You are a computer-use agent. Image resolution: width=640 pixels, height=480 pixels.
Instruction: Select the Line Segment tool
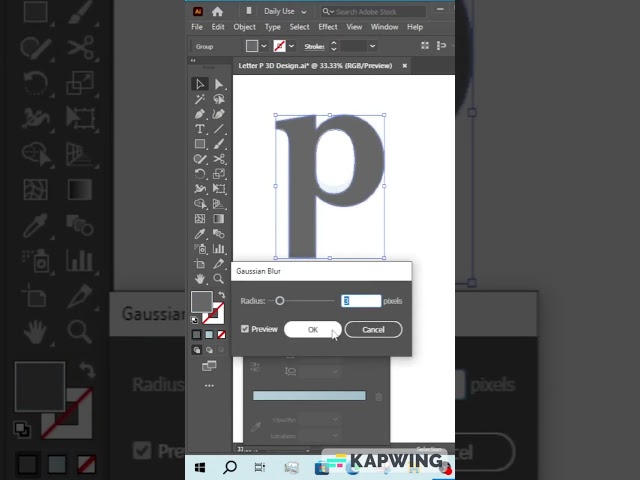219,129
